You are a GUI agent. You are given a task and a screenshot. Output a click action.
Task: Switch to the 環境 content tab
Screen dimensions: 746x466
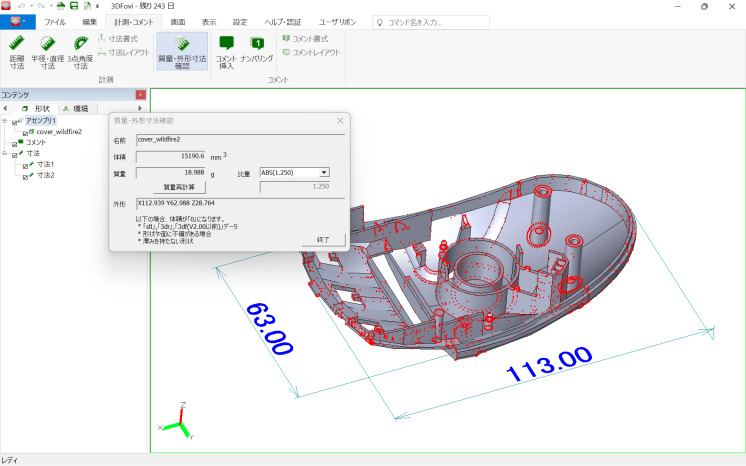pyautogui.click(x=76, y=109)
